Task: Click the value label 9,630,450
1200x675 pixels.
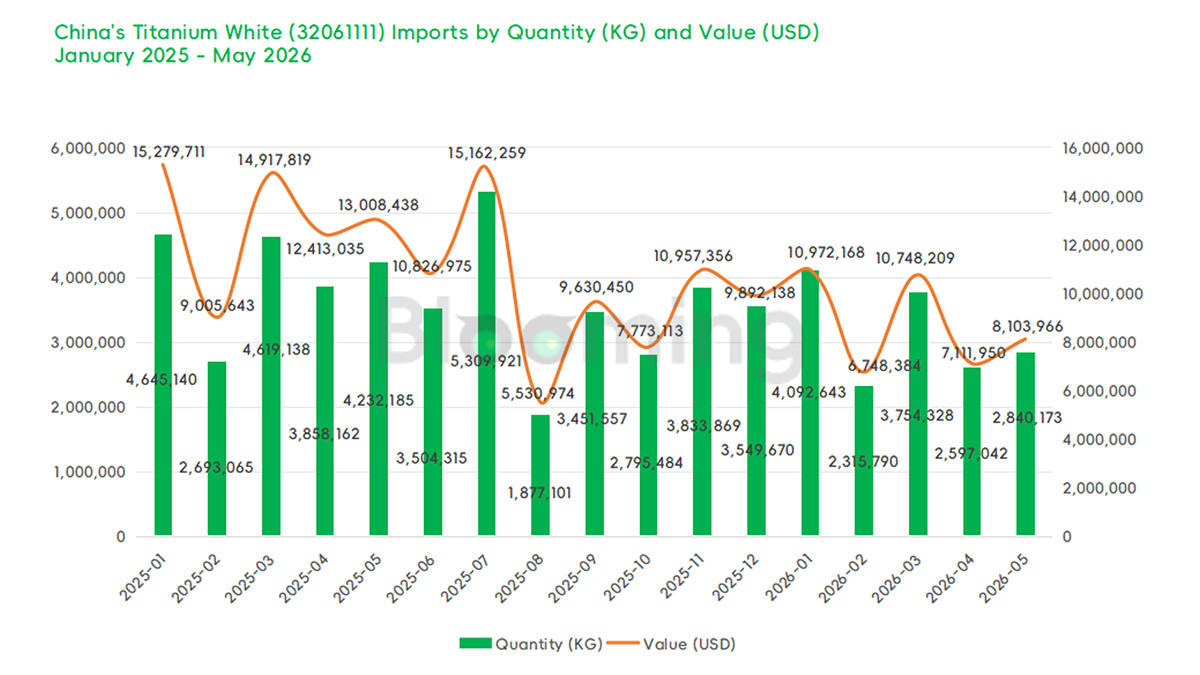Action: 595,287
